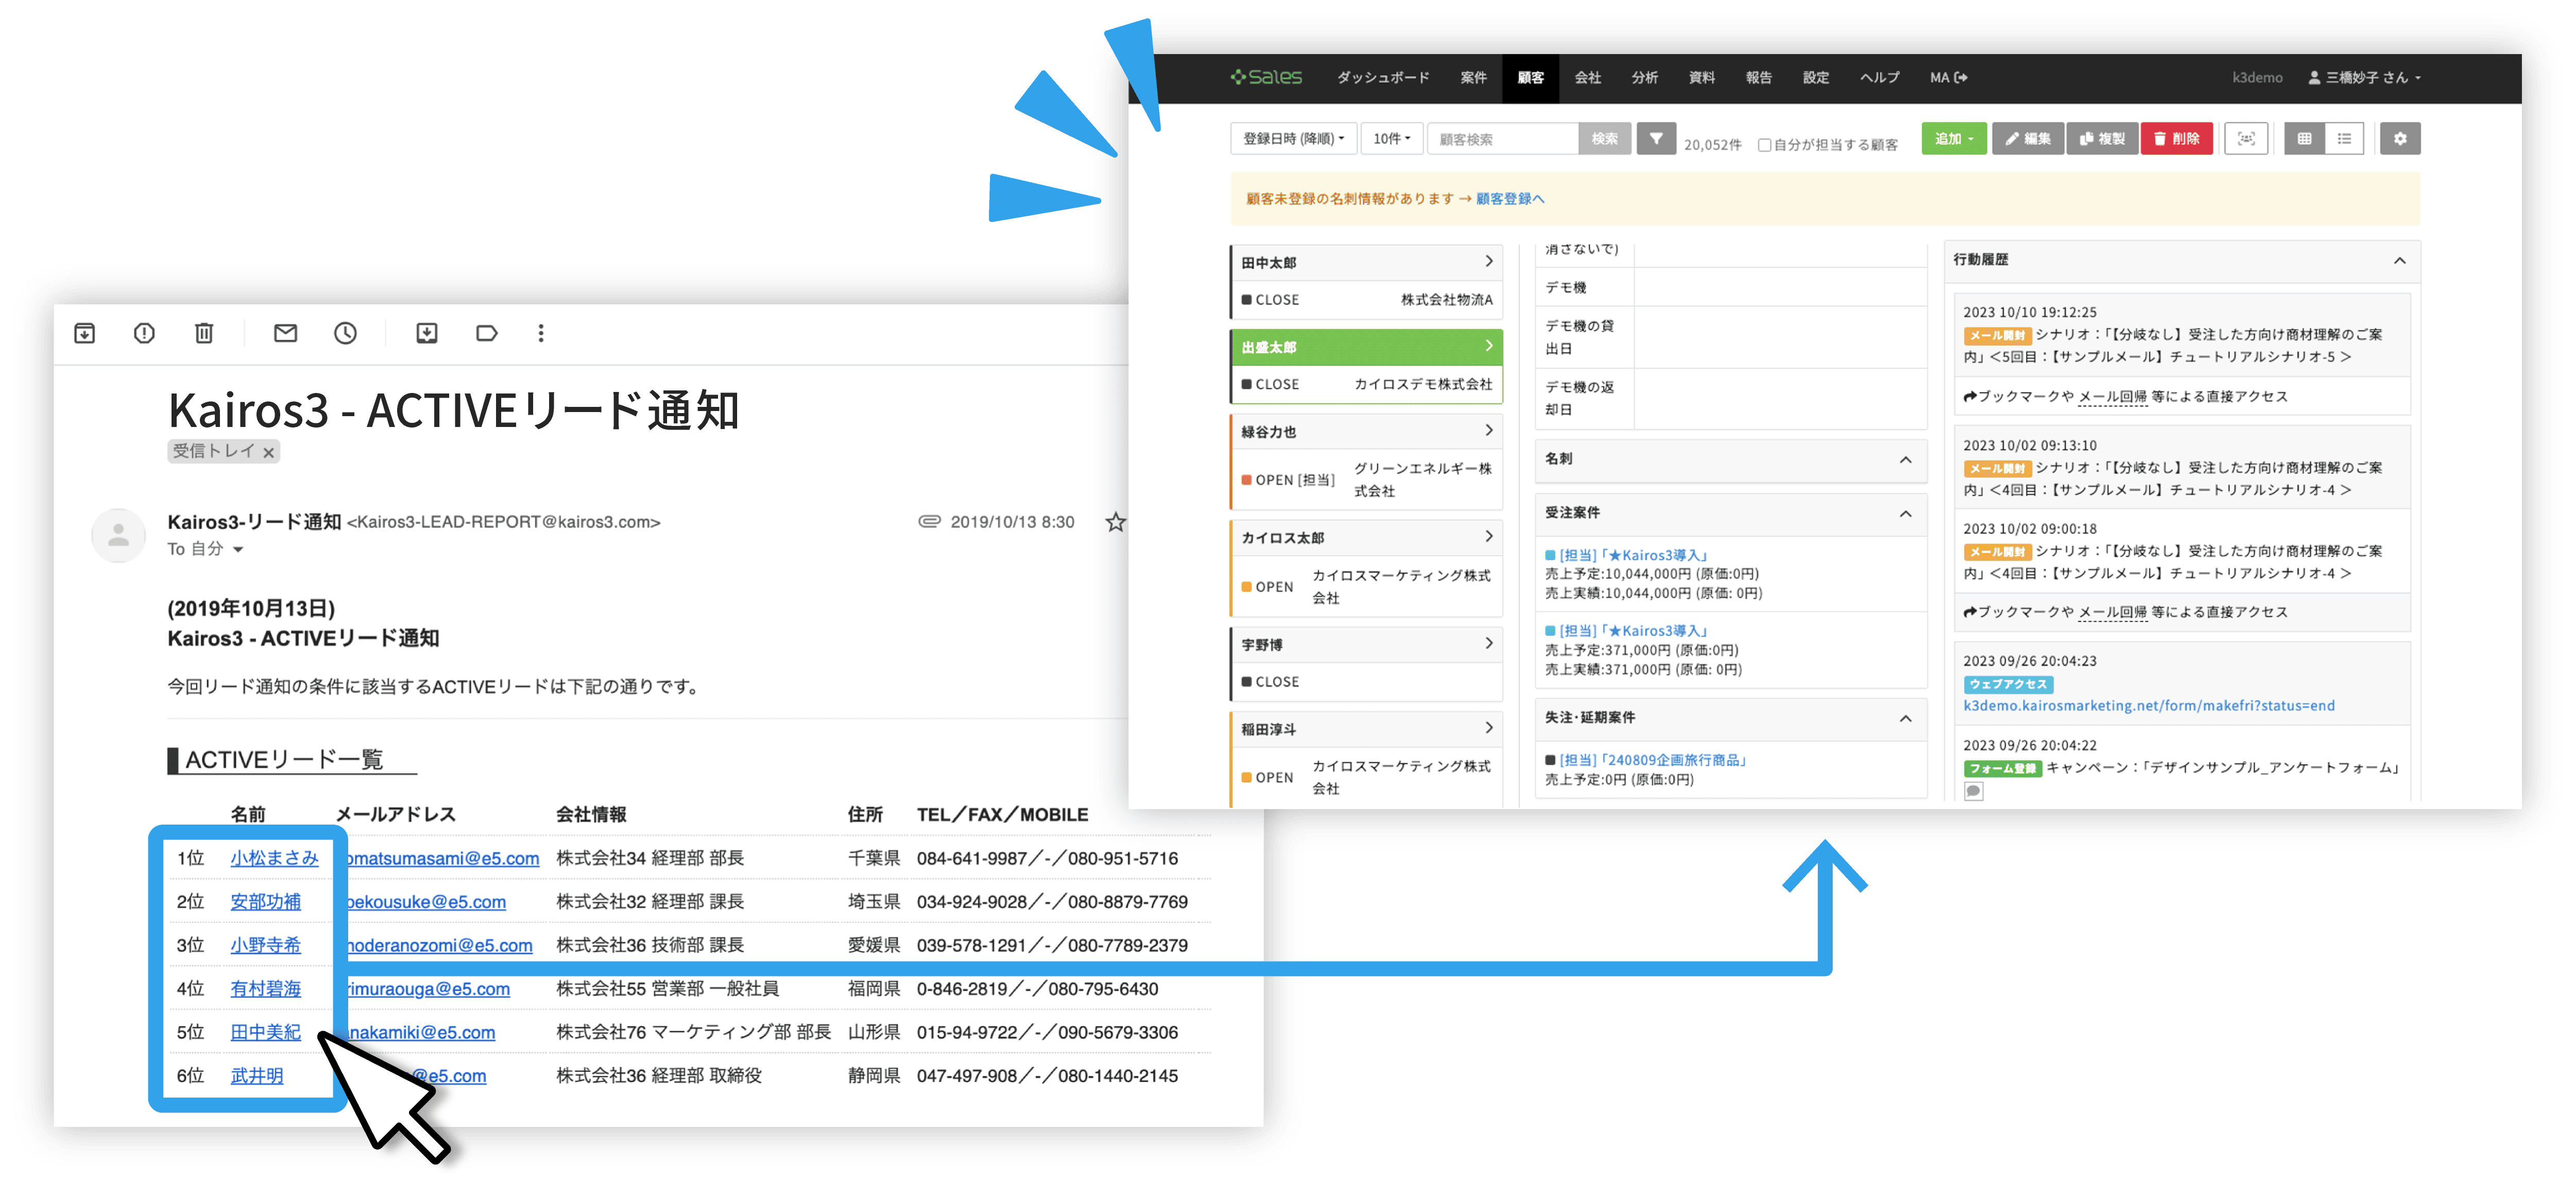2576x1181 pixels.
Task: Open the 分析 menu
Action: pyautogui.click(x=1644, y=78)
